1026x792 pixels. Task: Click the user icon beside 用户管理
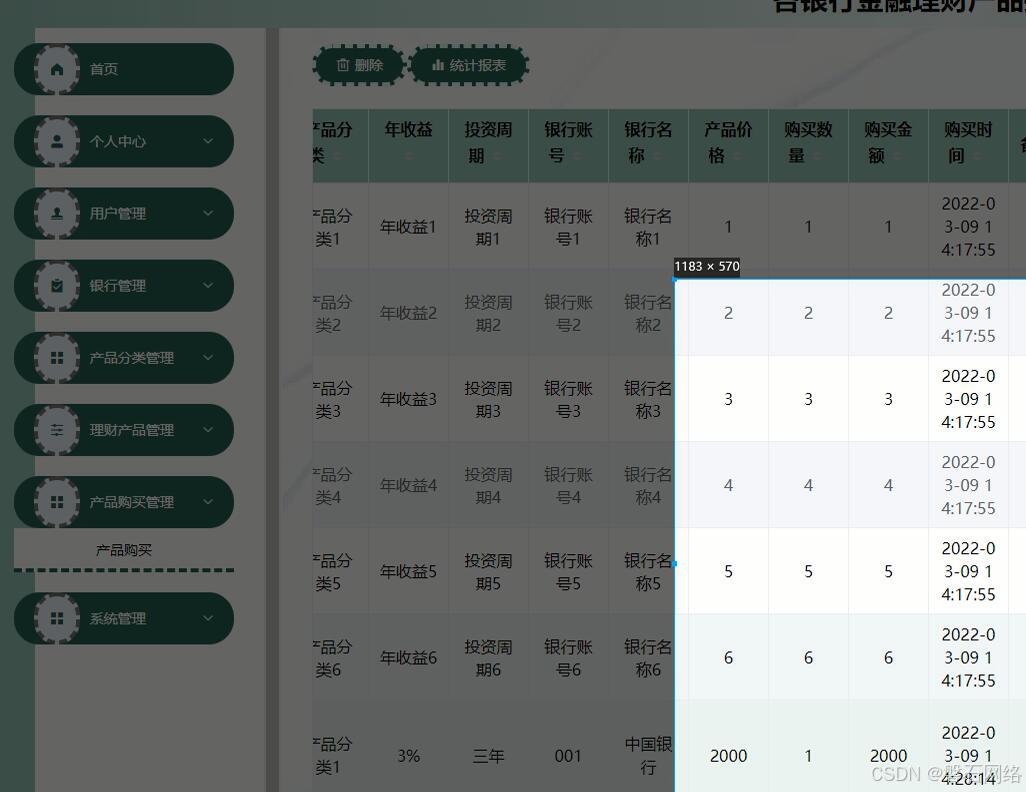[x=57, y=213]
